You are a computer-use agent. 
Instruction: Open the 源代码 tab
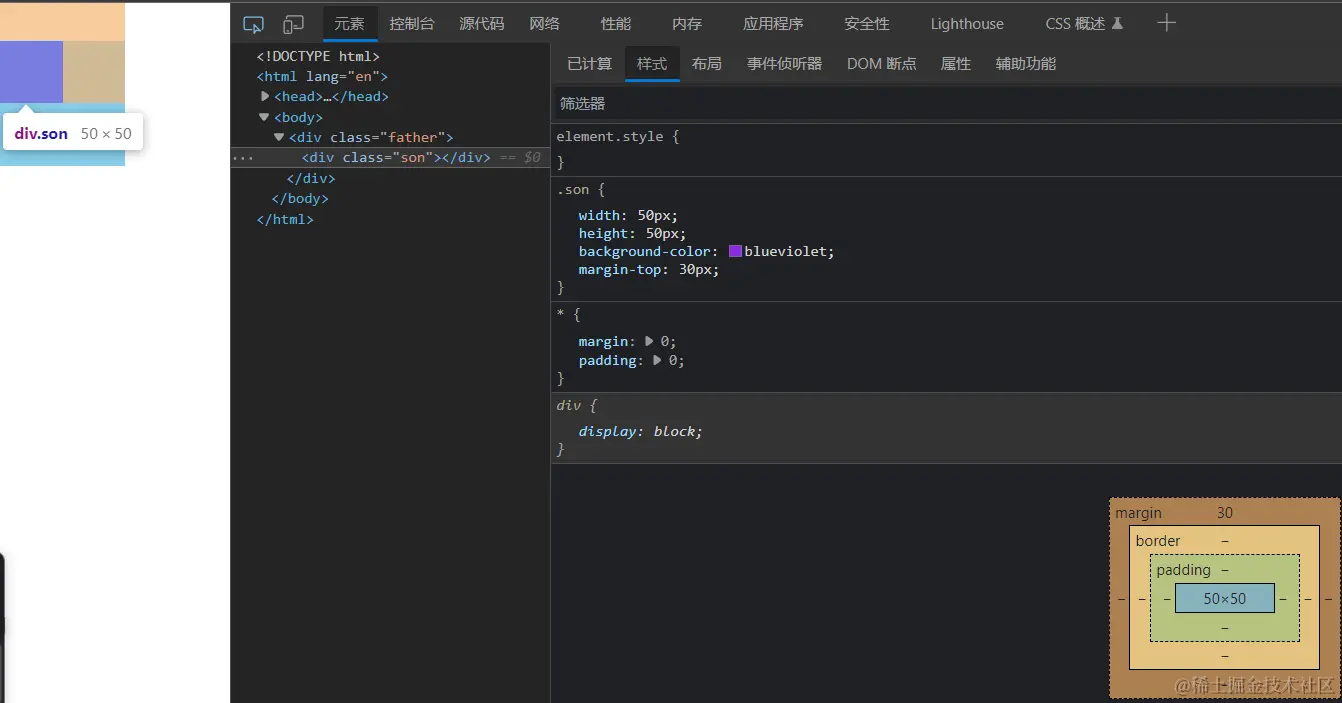pos(482,24)
